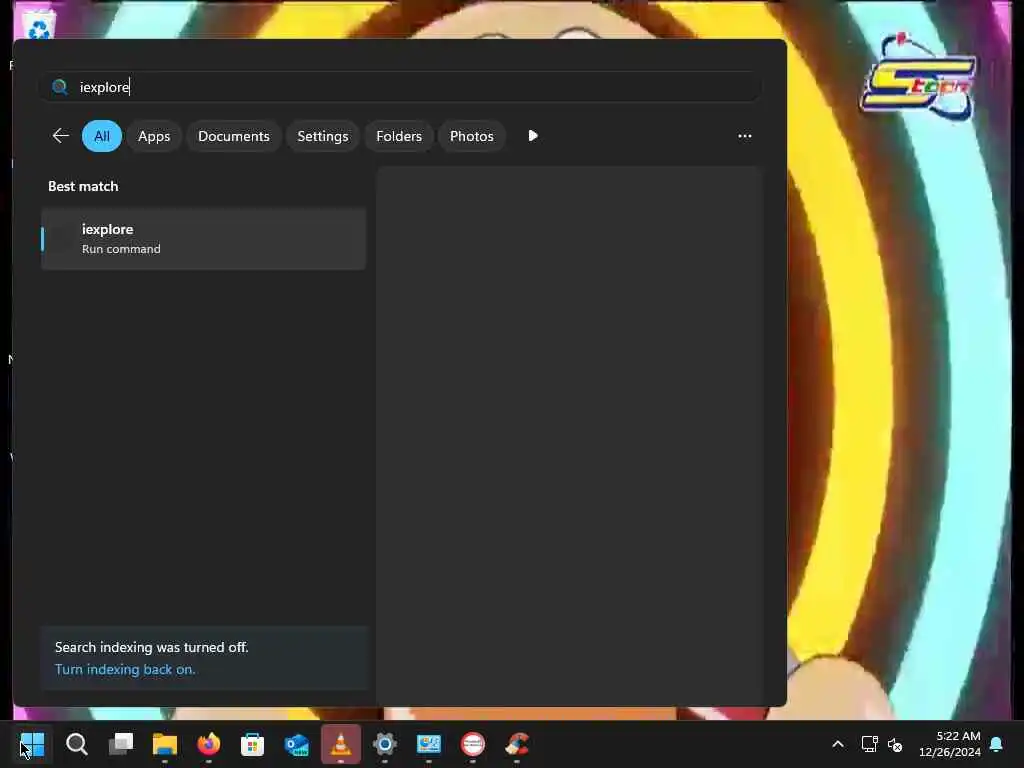Open Microsoft Store from taskbar

(x=252, y=744)
